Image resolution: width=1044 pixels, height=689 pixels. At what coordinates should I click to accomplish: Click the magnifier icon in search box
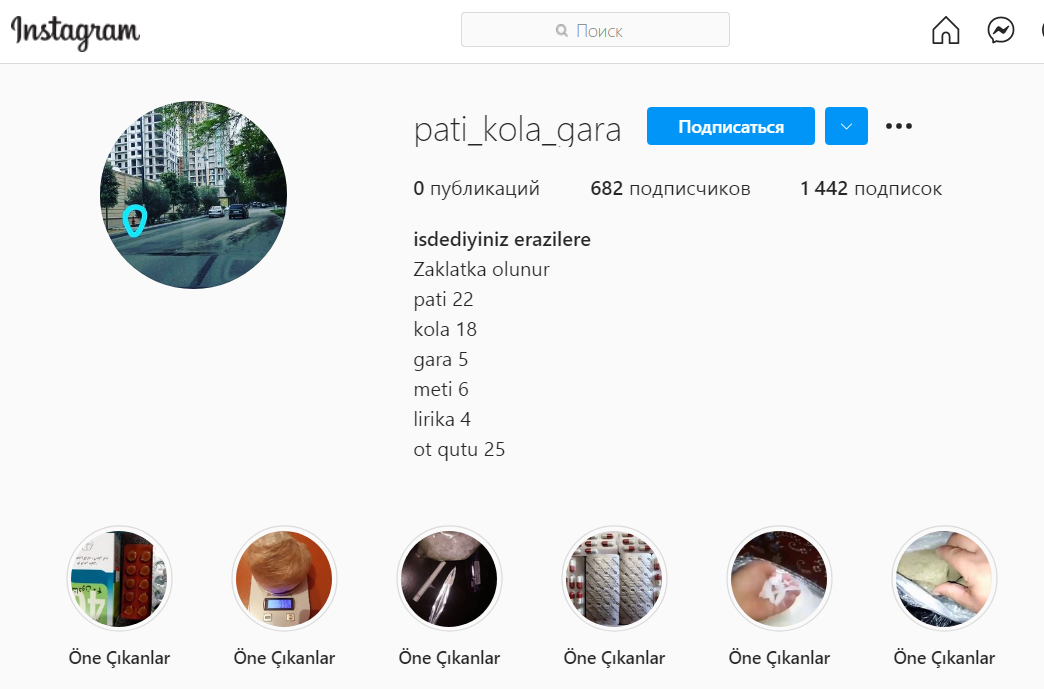point(562,30)
